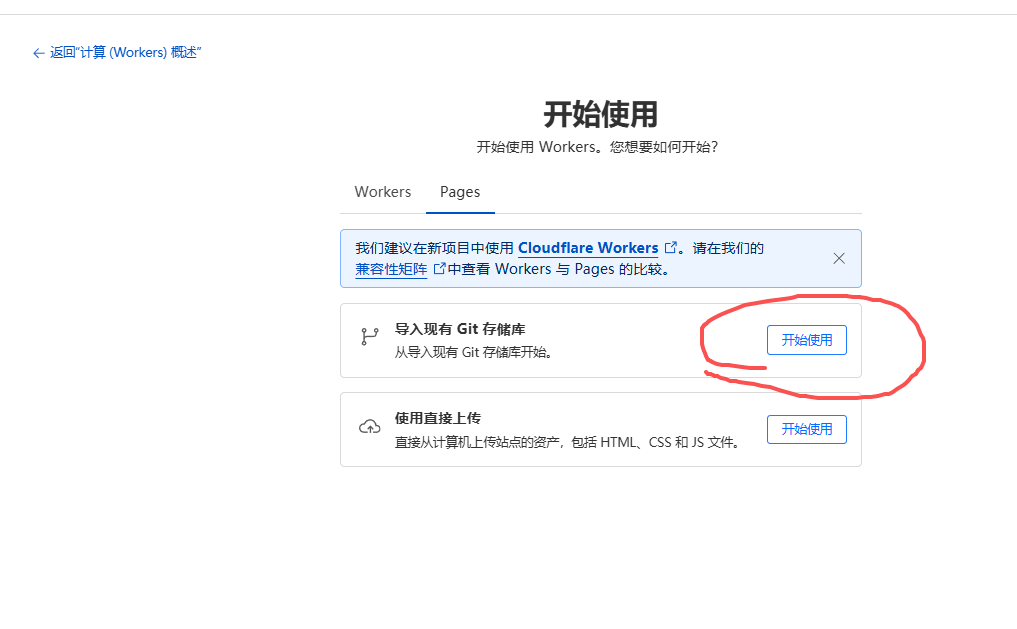
Task: Switch to the Pages tab
Action: [x=459, y=191]
